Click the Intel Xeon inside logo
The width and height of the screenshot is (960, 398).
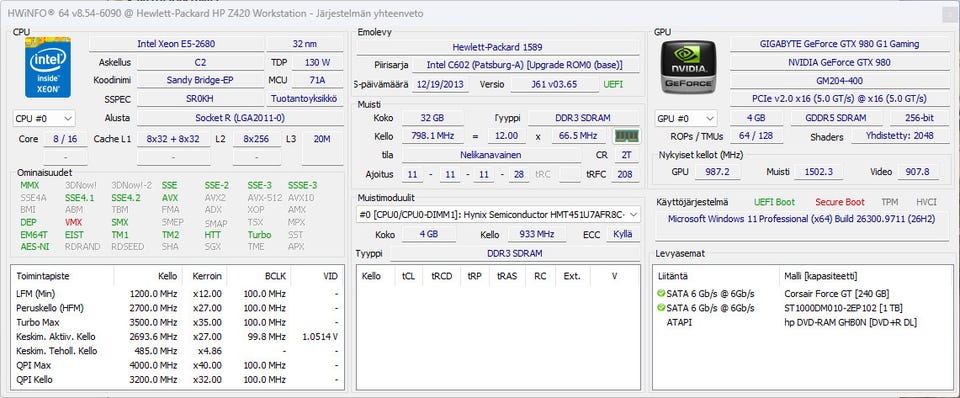[x=48, y=67]
